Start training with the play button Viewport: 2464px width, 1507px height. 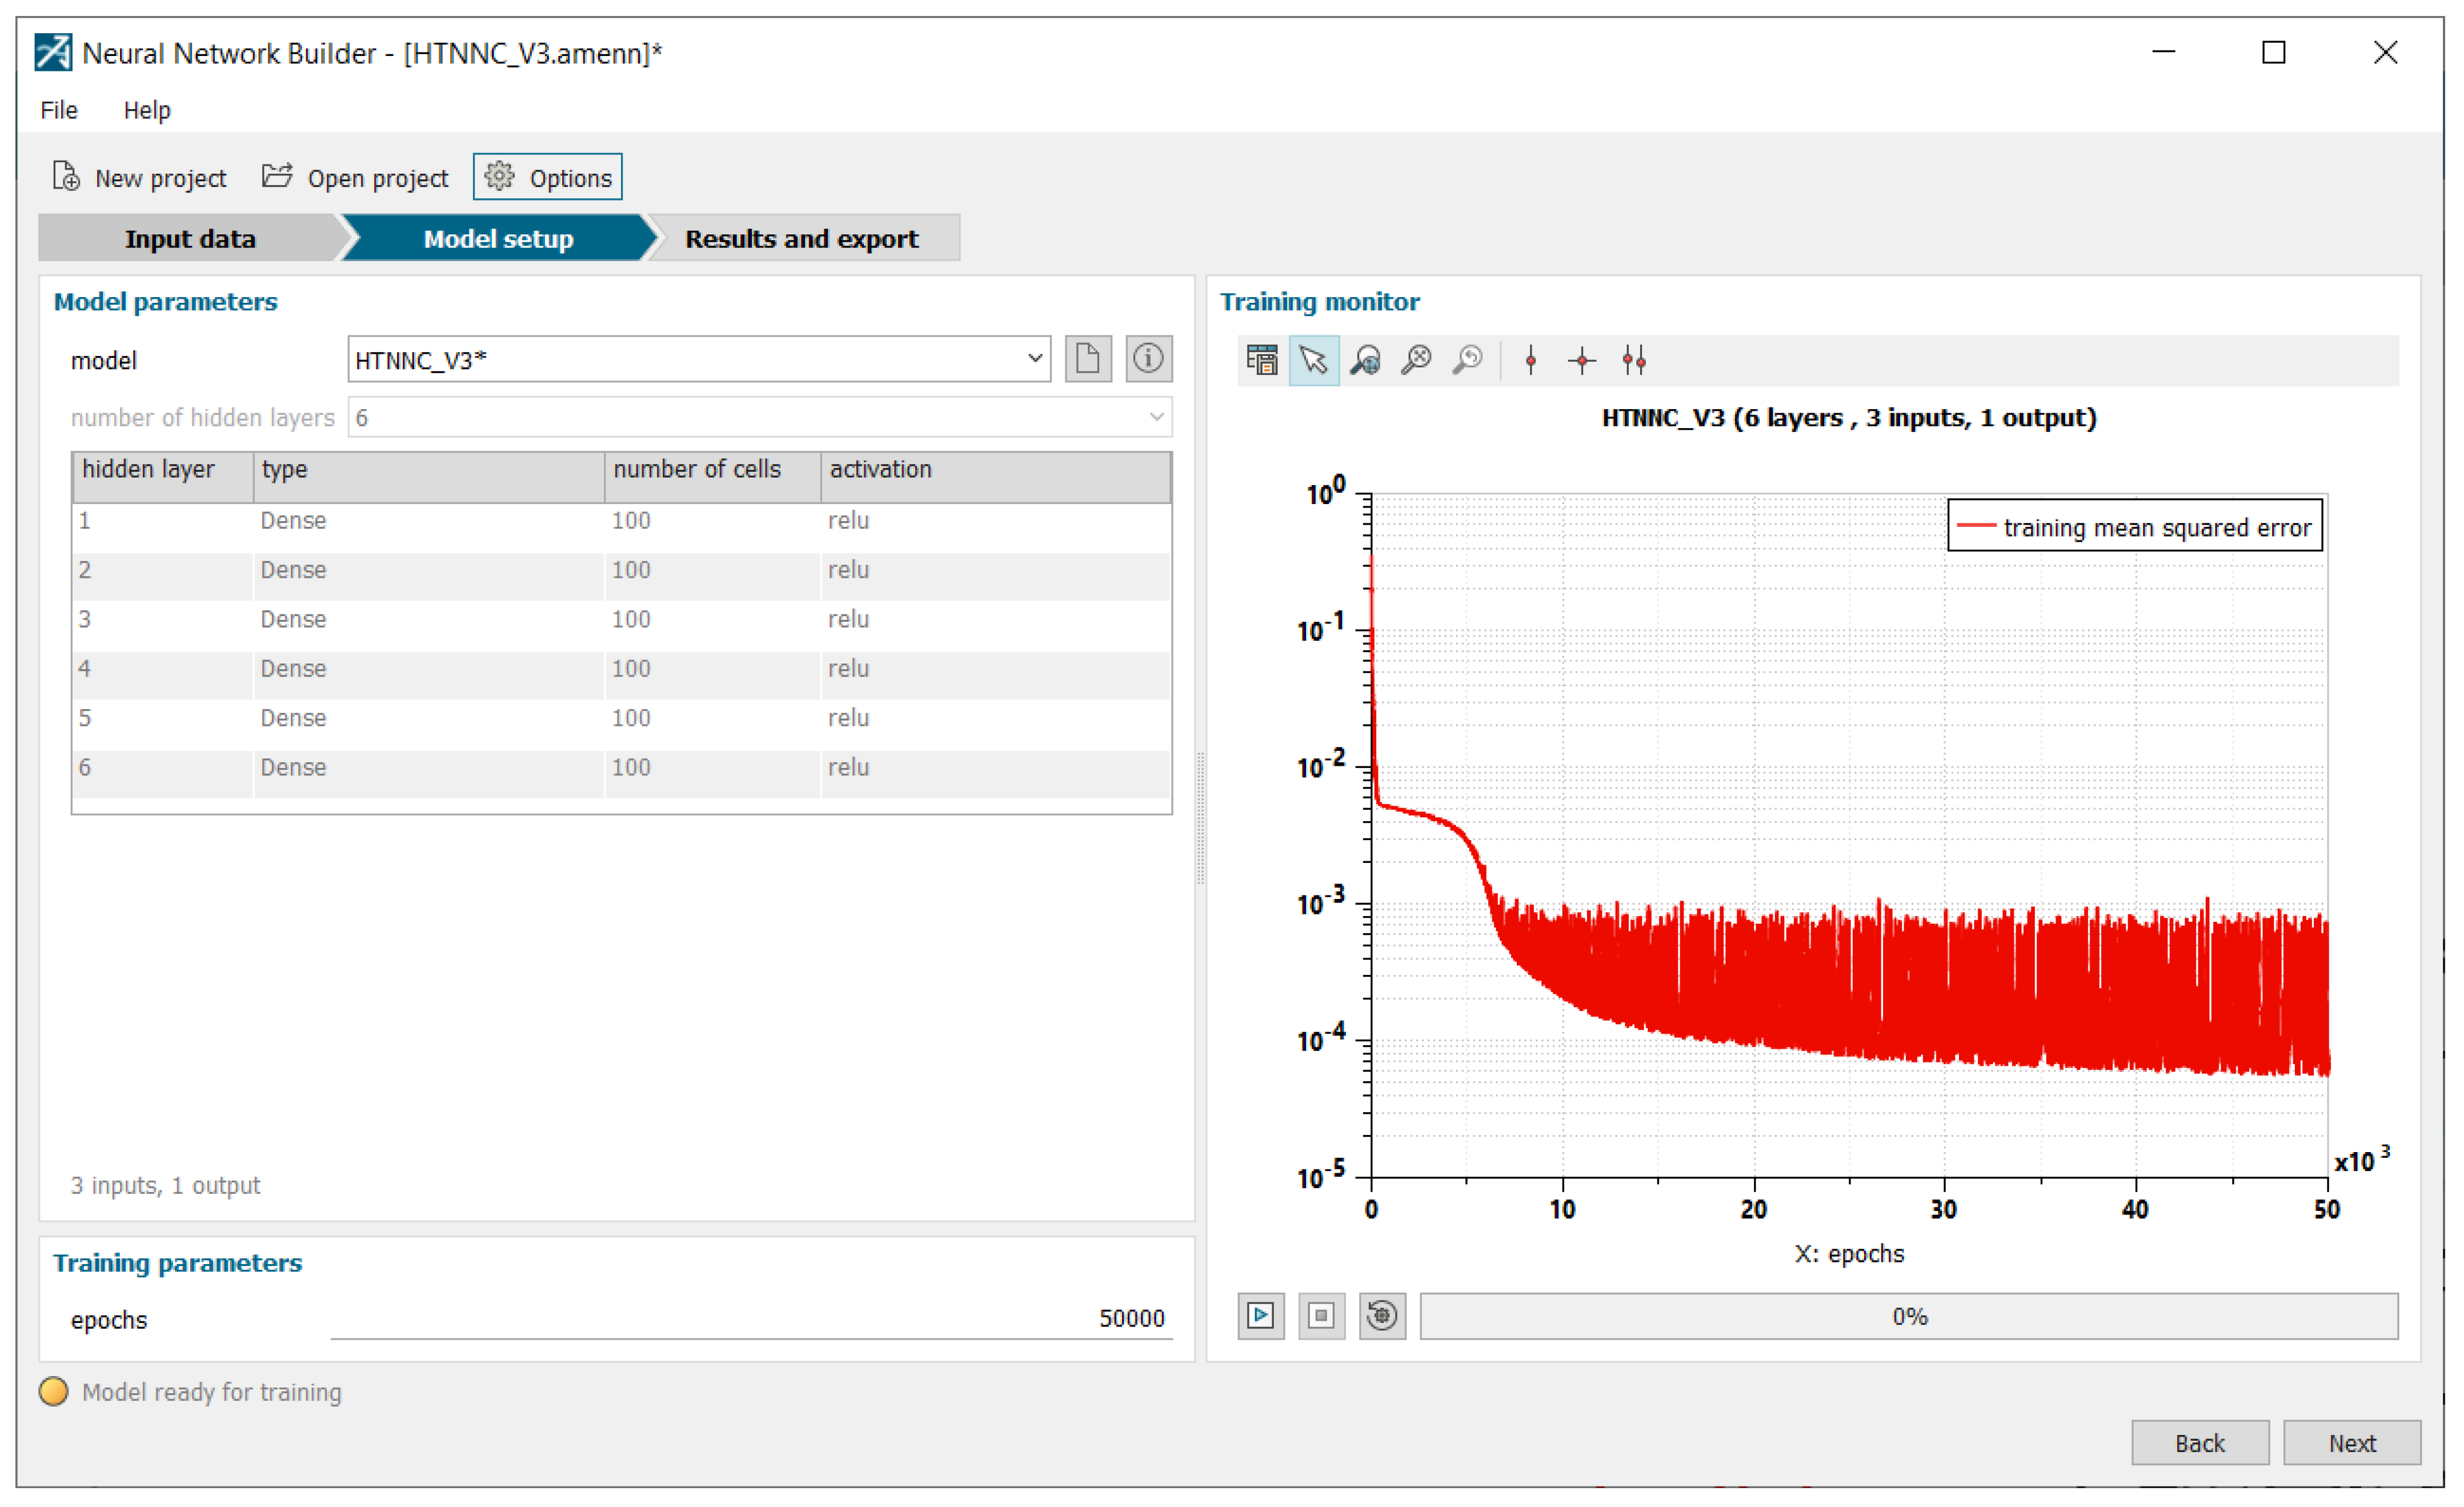[x=1261, y=1316]
